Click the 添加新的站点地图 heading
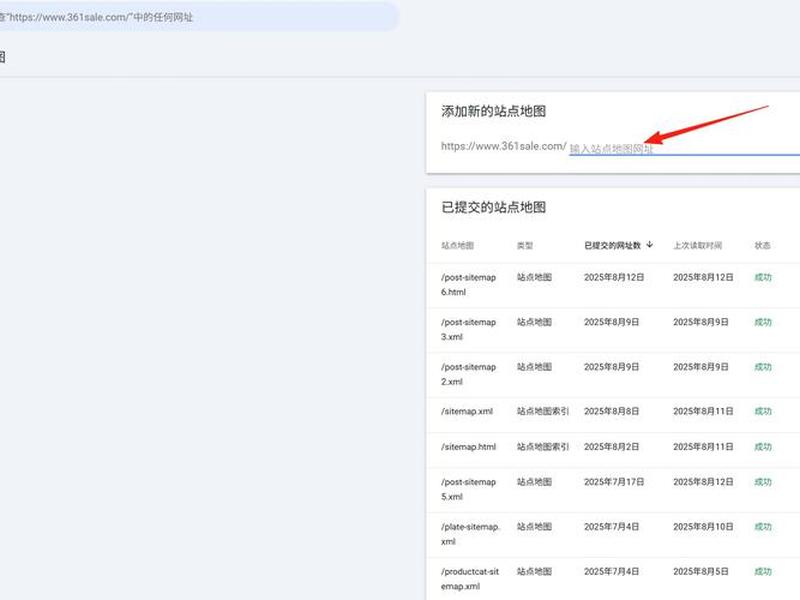This screenshot has width=800, height=600. (493, 111)
